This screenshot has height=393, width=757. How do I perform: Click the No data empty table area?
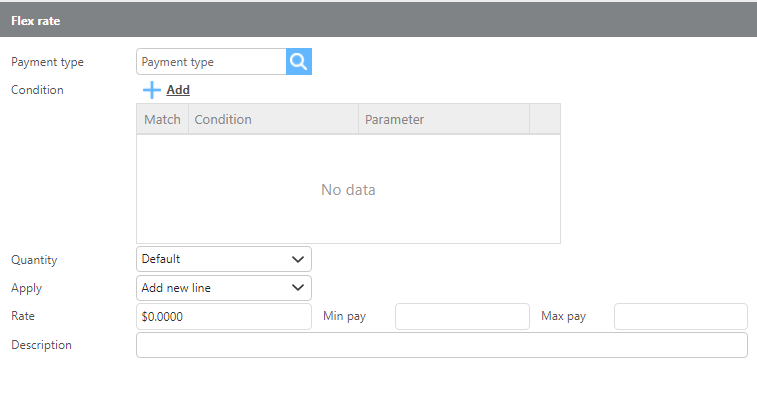coord(348,190)
